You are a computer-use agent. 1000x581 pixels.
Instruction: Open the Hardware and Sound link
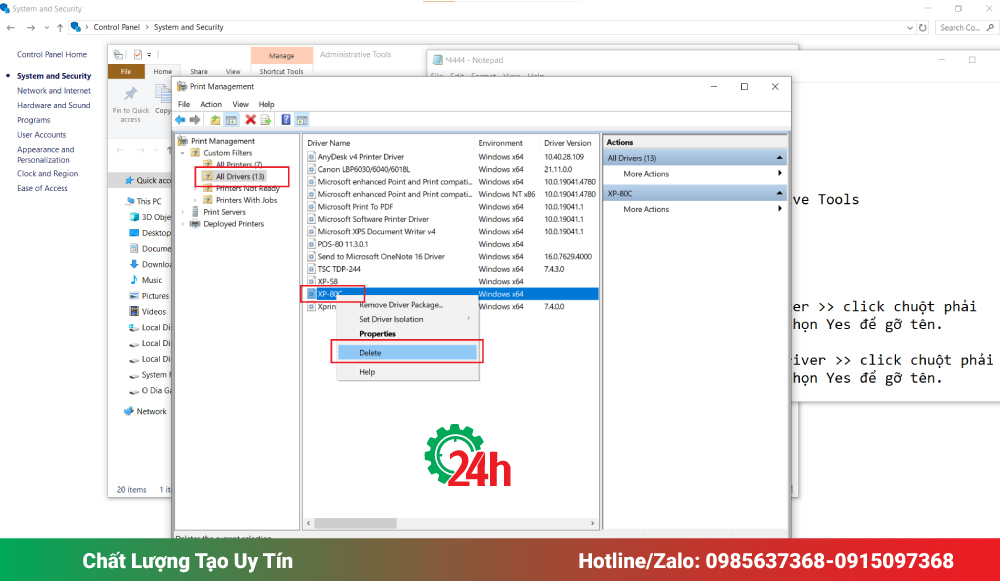(54, 105)
